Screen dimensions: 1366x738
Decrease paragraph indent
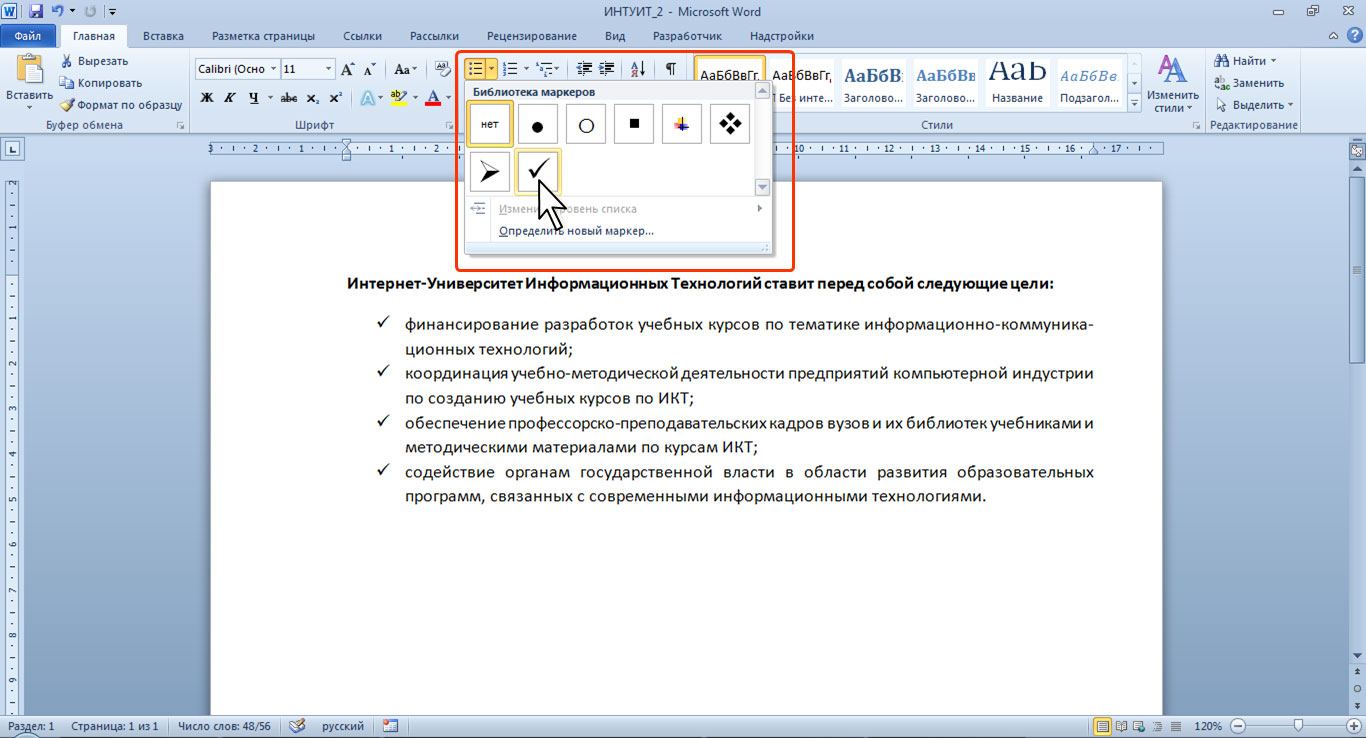click(x=585, y=69)
